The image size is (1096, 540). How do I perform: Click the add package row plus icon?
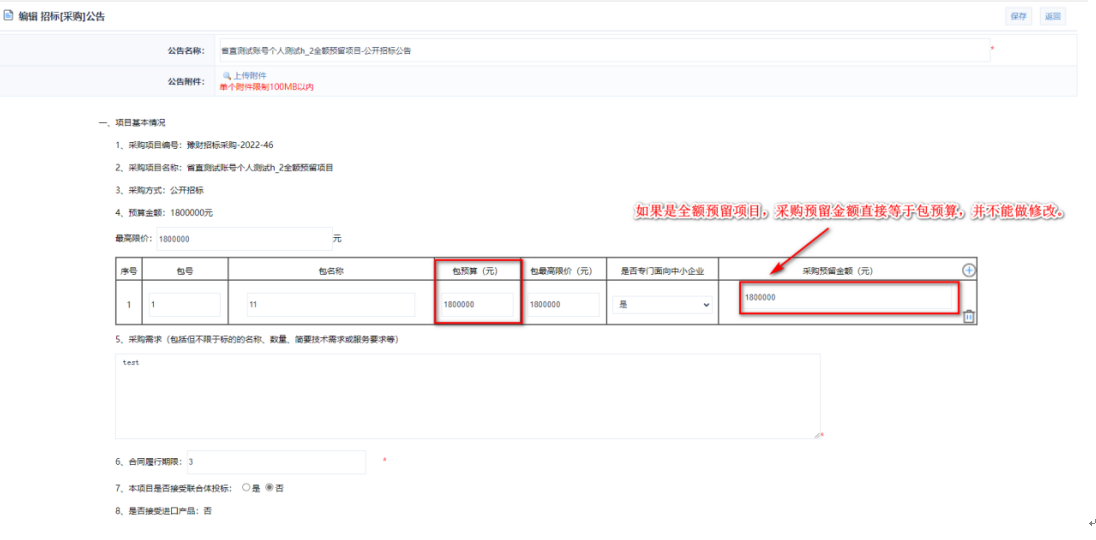pyautogui.click(x=968, y=270)
